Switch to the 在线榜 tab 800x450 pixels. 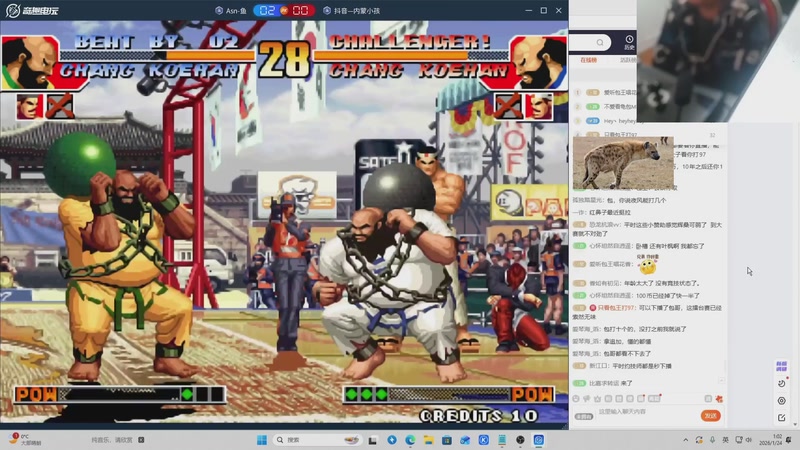[588, 60]
